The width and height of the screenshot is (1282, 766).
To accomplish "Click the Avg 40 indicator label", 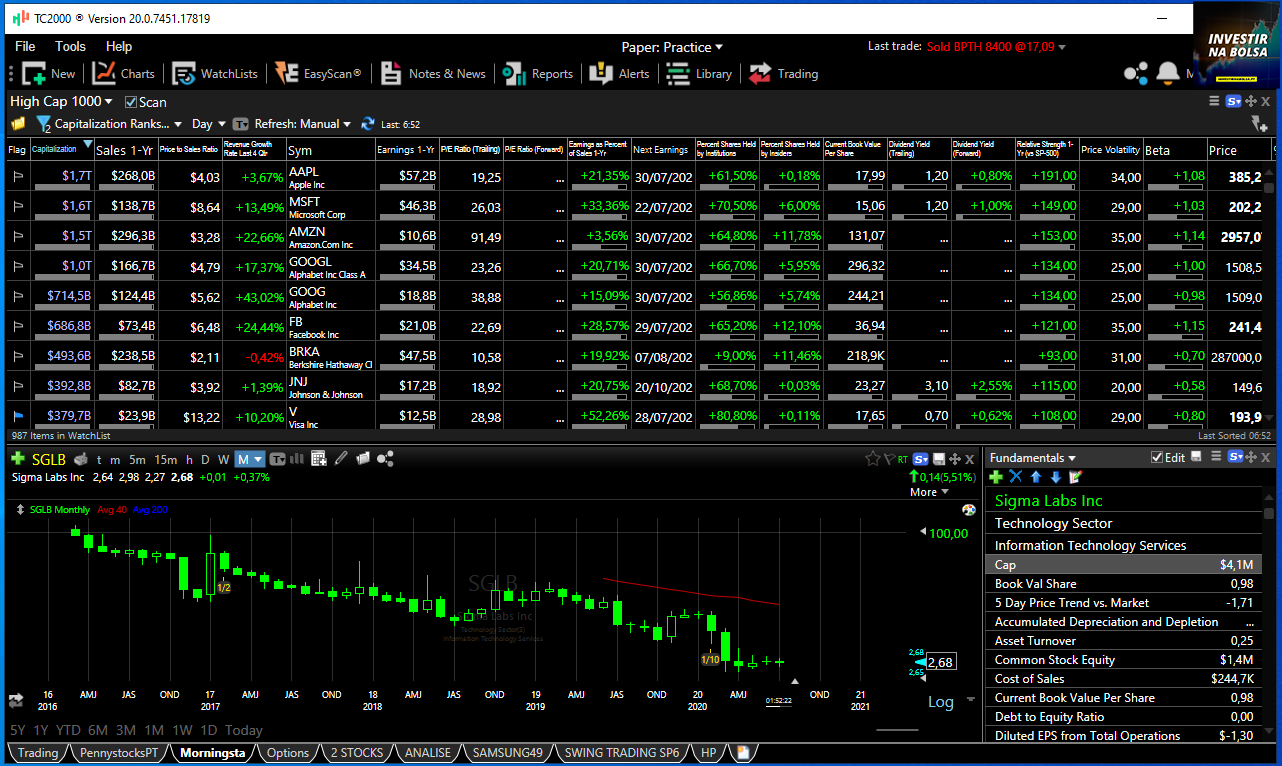I will click(112, 510).
